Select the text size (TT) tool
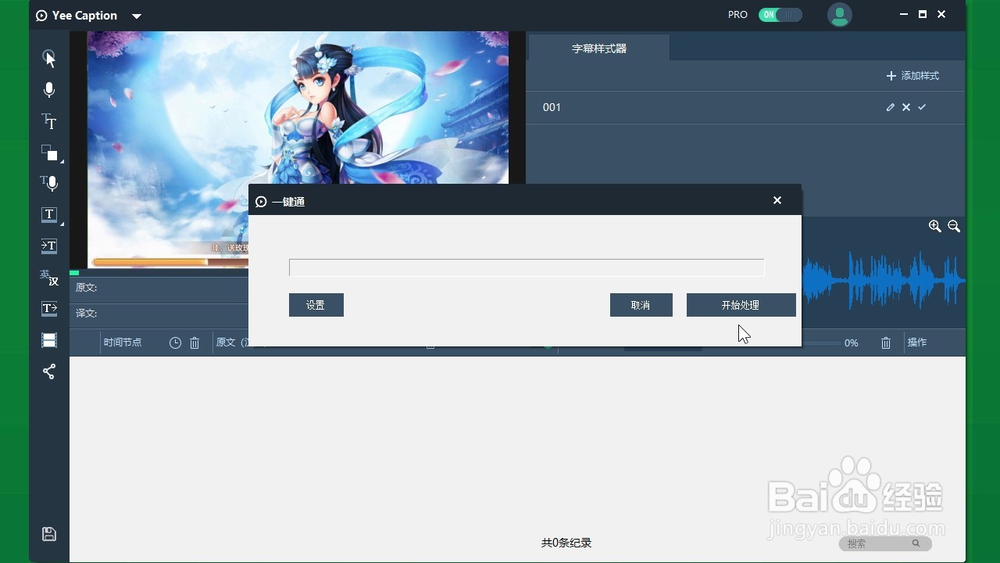 click(49, 121)
